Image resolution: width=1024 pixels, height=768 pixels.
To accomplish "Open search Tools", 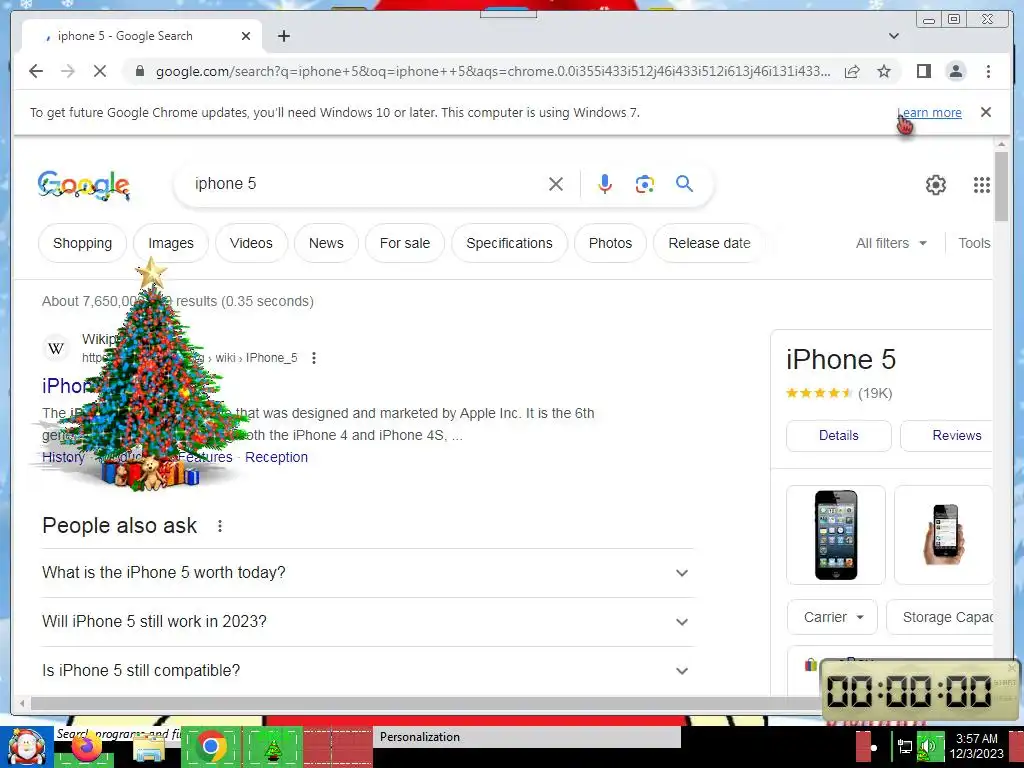I will (x=974, y=243).
